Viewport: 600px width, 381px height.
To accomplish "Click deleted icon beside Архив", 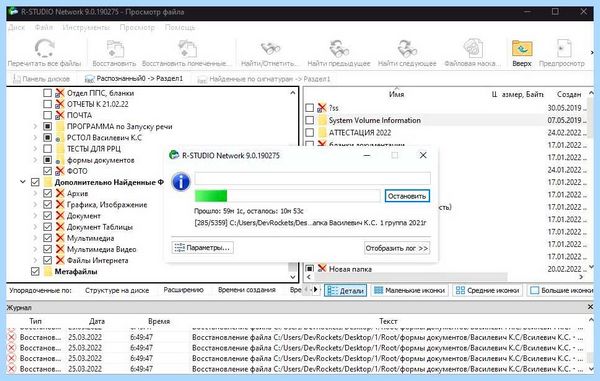I will (60, 193).
